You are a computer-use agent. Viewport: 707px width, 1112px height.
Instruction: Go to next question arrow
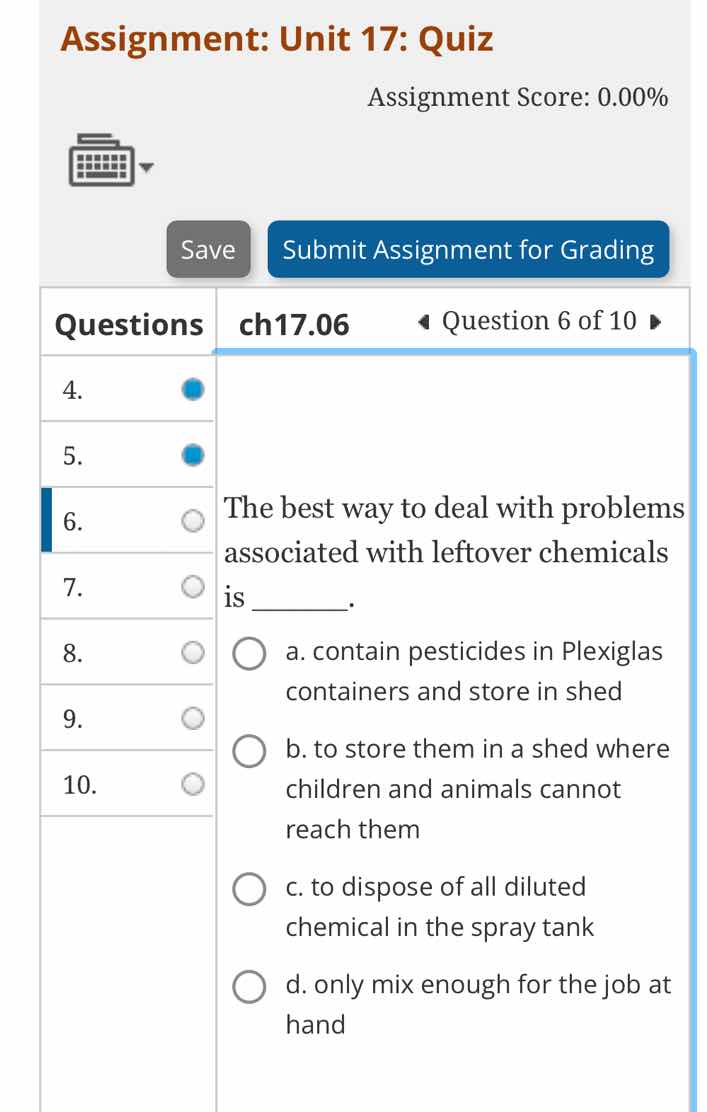coord(655,322)
